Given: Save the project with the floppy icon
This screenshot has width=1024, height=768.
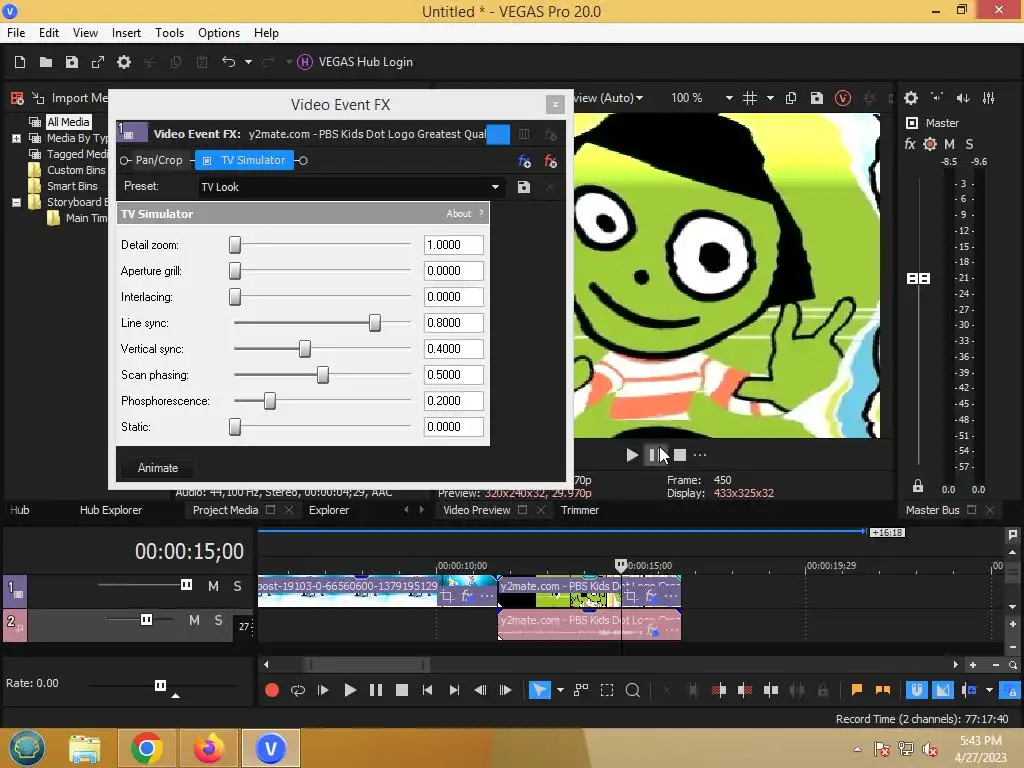Looking at the screenshot, I should 72,62.
